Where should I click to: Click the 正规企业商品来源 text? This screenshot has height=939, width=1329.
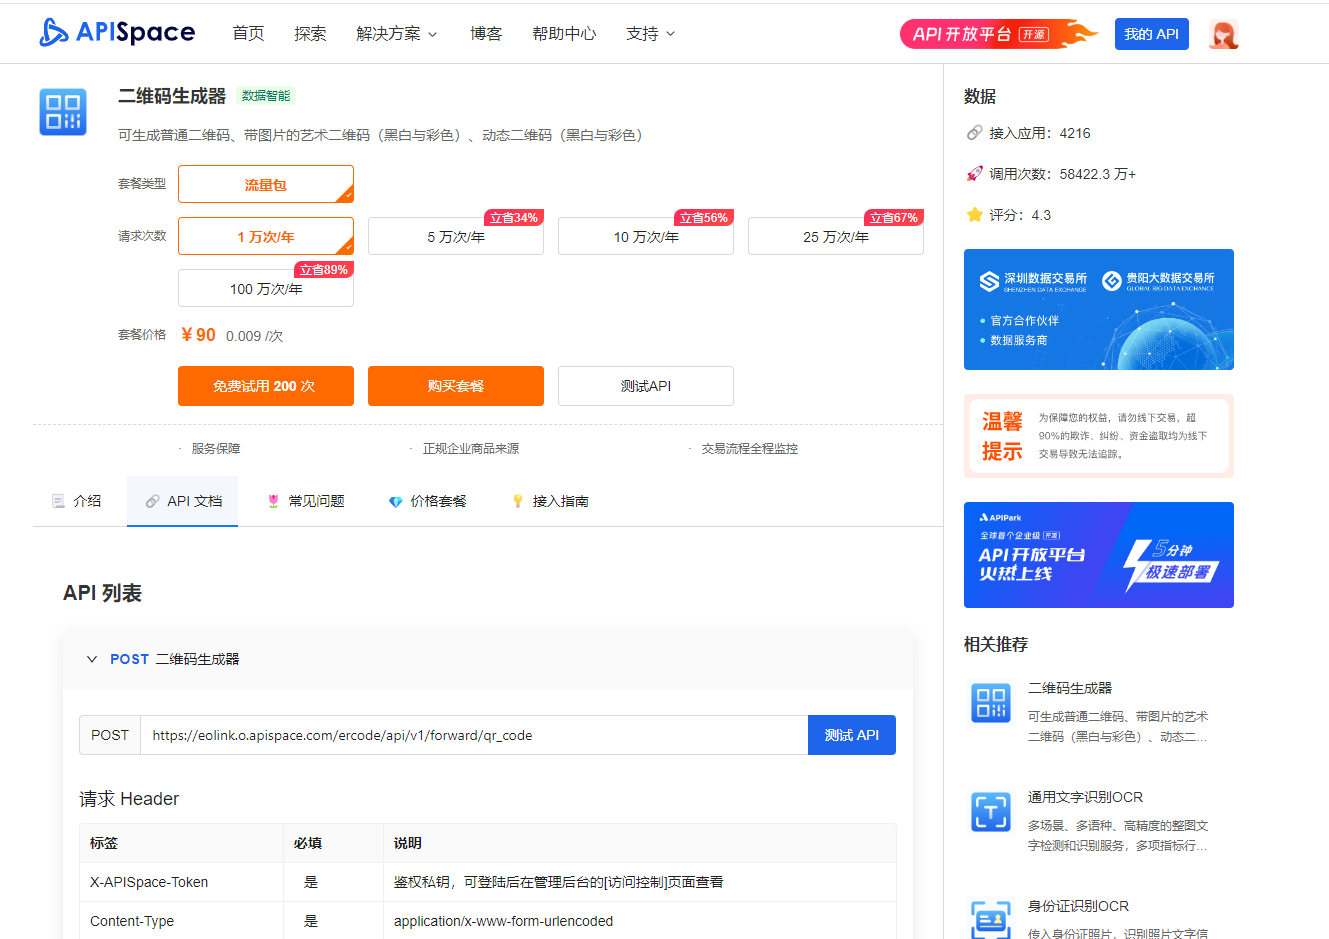point(471,449)
